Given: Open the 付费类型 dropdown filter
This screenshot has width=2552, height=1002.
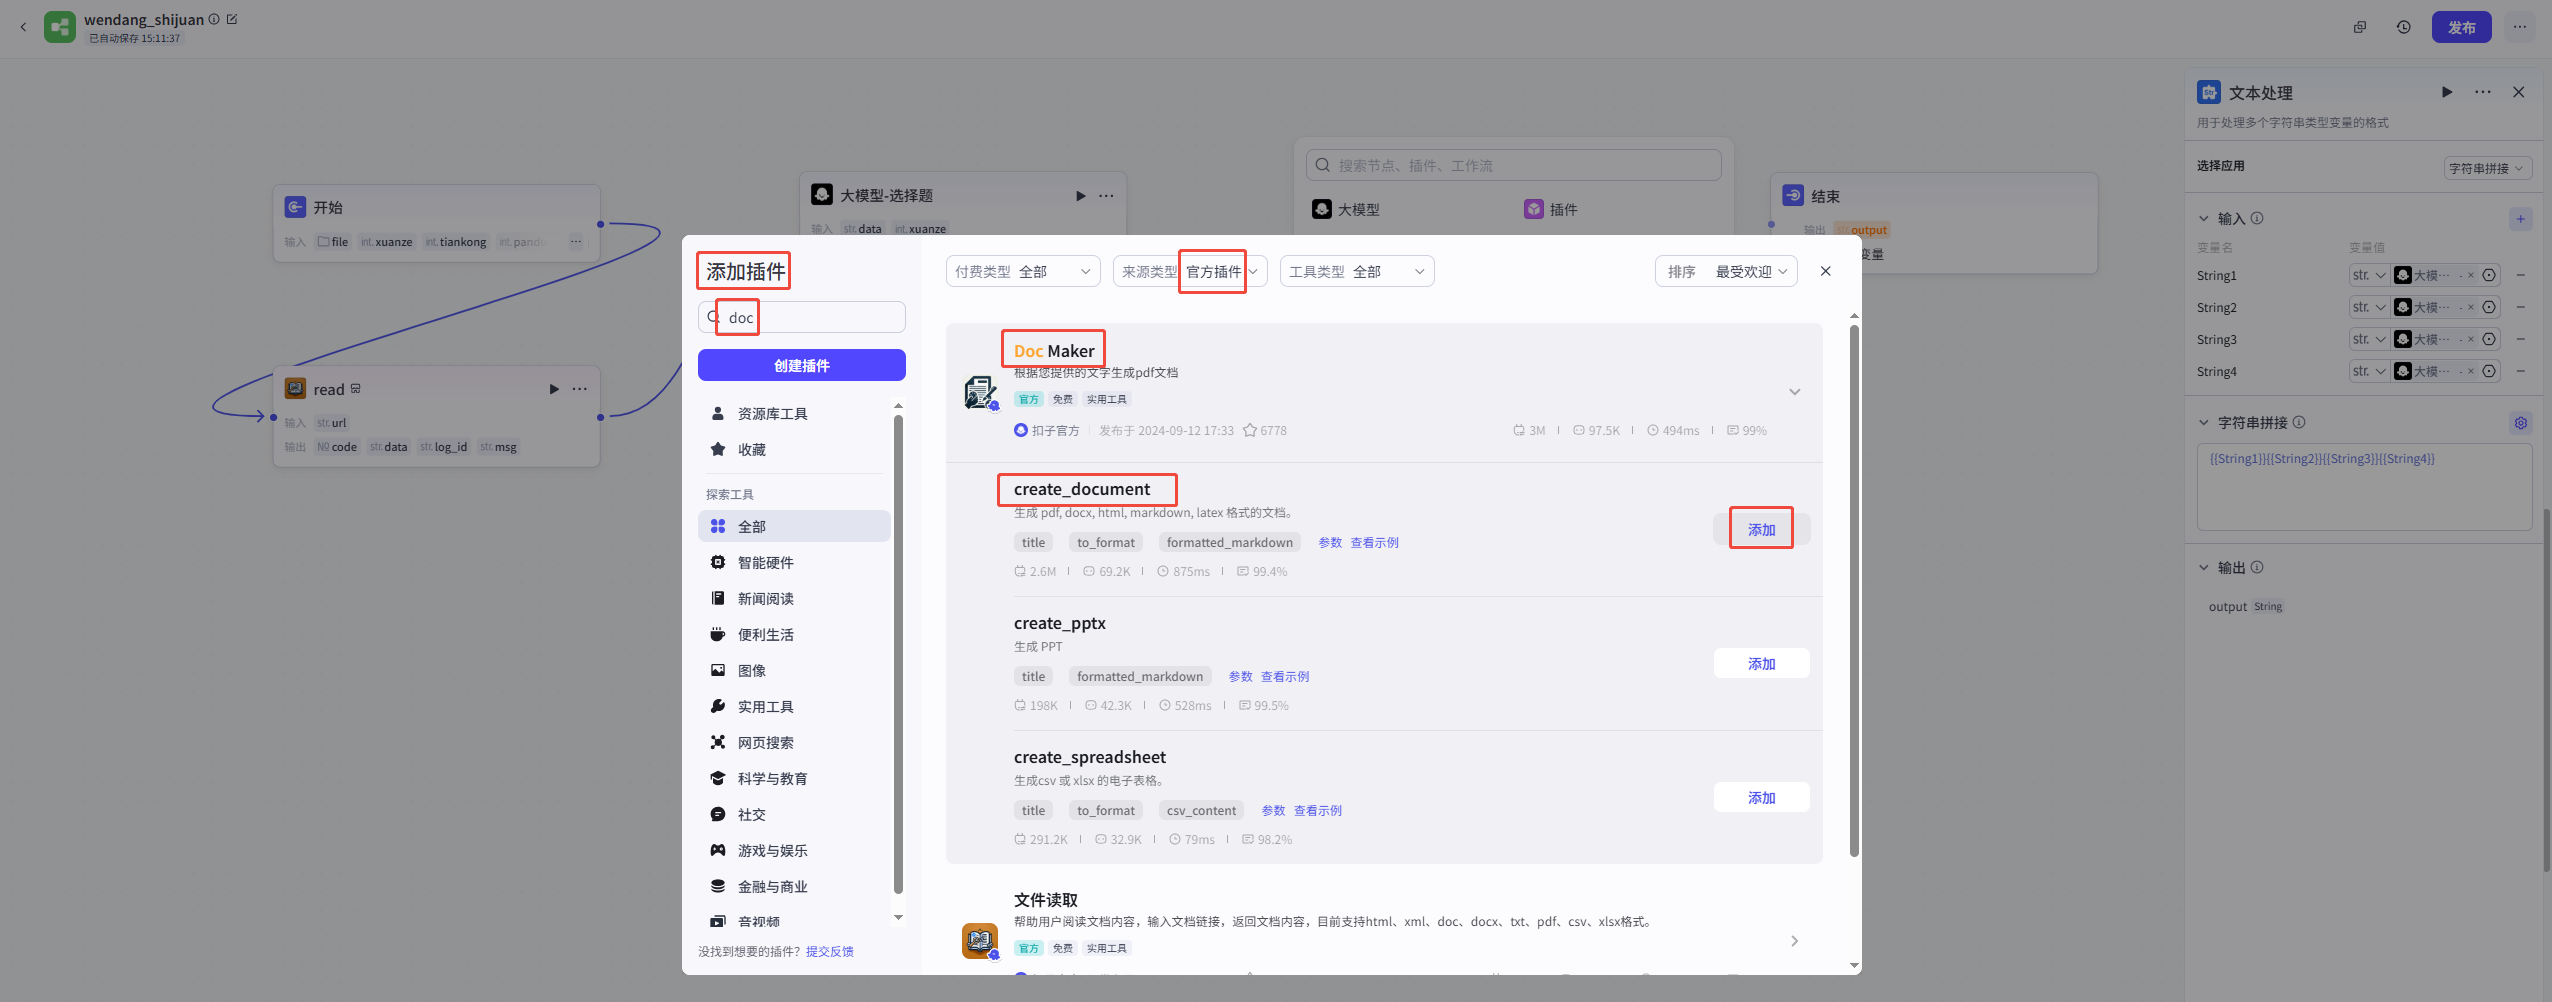Looking at the screenshot, I should [1022, 272].
